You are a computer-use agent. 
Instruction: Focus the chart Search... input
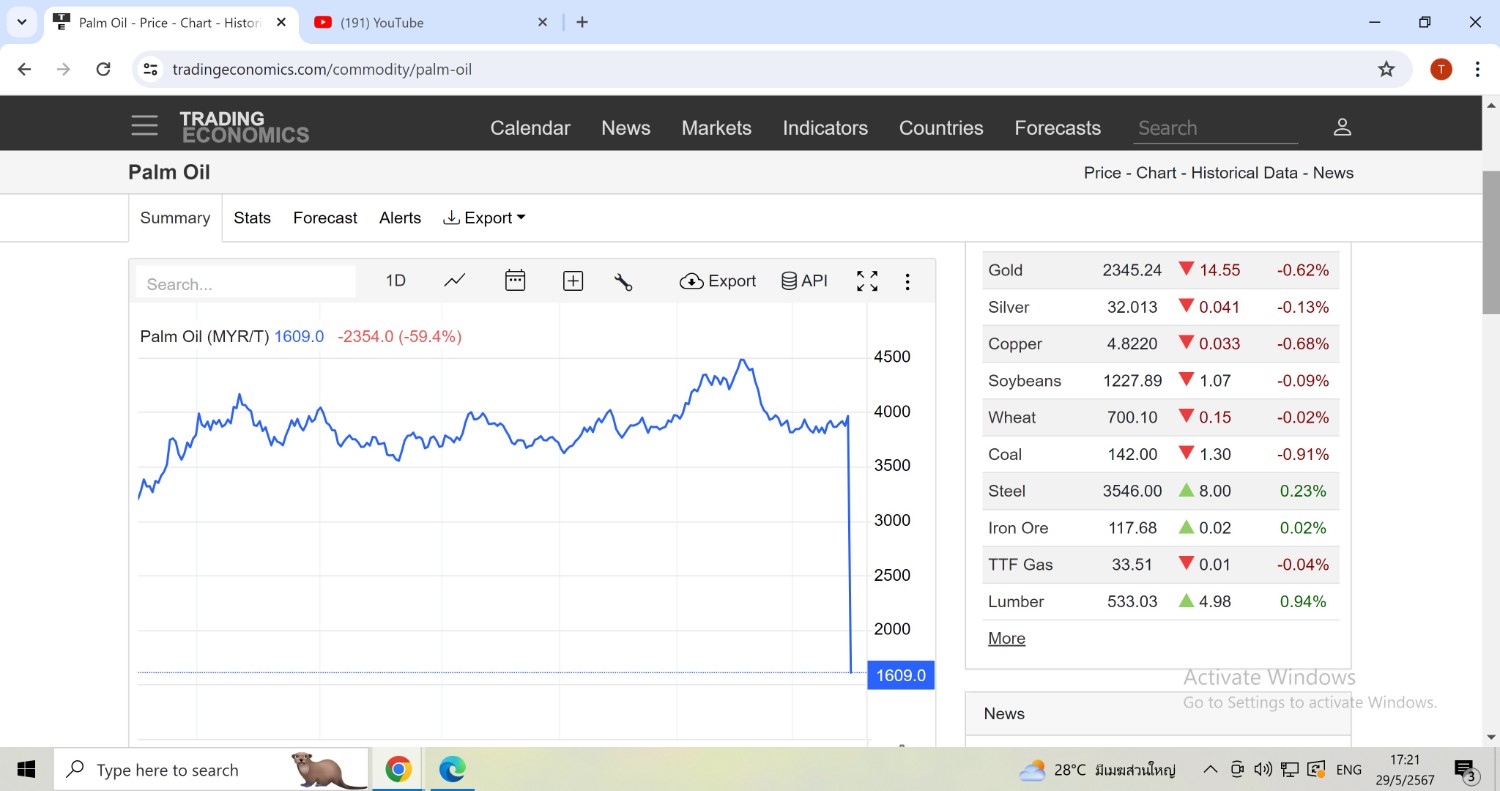pyautogui.click(x=245, y=283)
